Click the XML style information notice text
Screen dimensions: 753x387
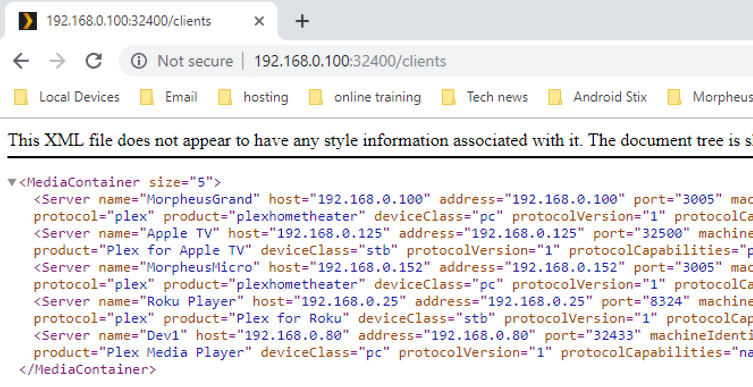click(x=380, y=141)
